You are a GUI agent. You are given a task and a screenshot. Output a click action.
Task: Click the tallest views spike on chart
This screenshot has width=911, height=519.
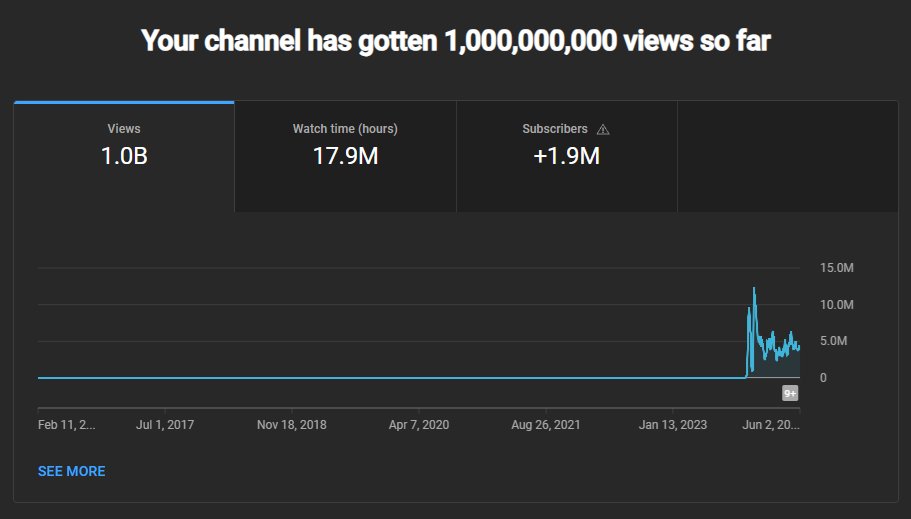click(x=754, y=289)
